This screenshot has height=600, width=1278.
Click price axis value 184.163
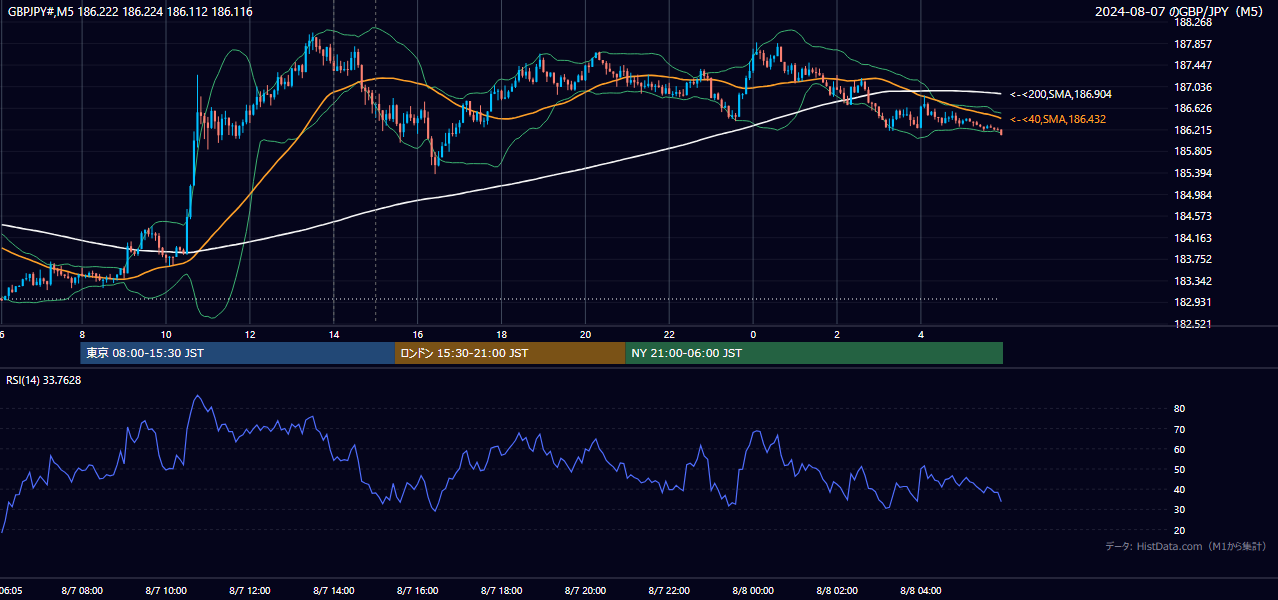[1193, 238]
